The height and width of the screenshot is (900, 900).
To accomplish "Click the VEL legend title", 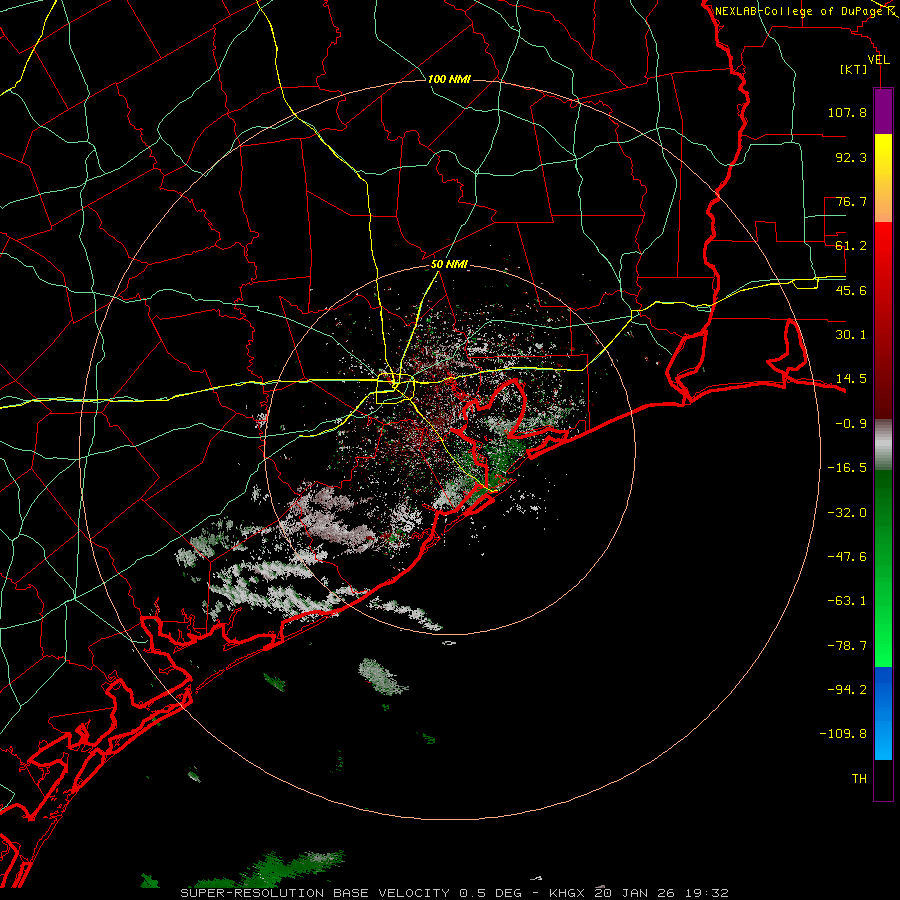I will [x=878, y=60].
